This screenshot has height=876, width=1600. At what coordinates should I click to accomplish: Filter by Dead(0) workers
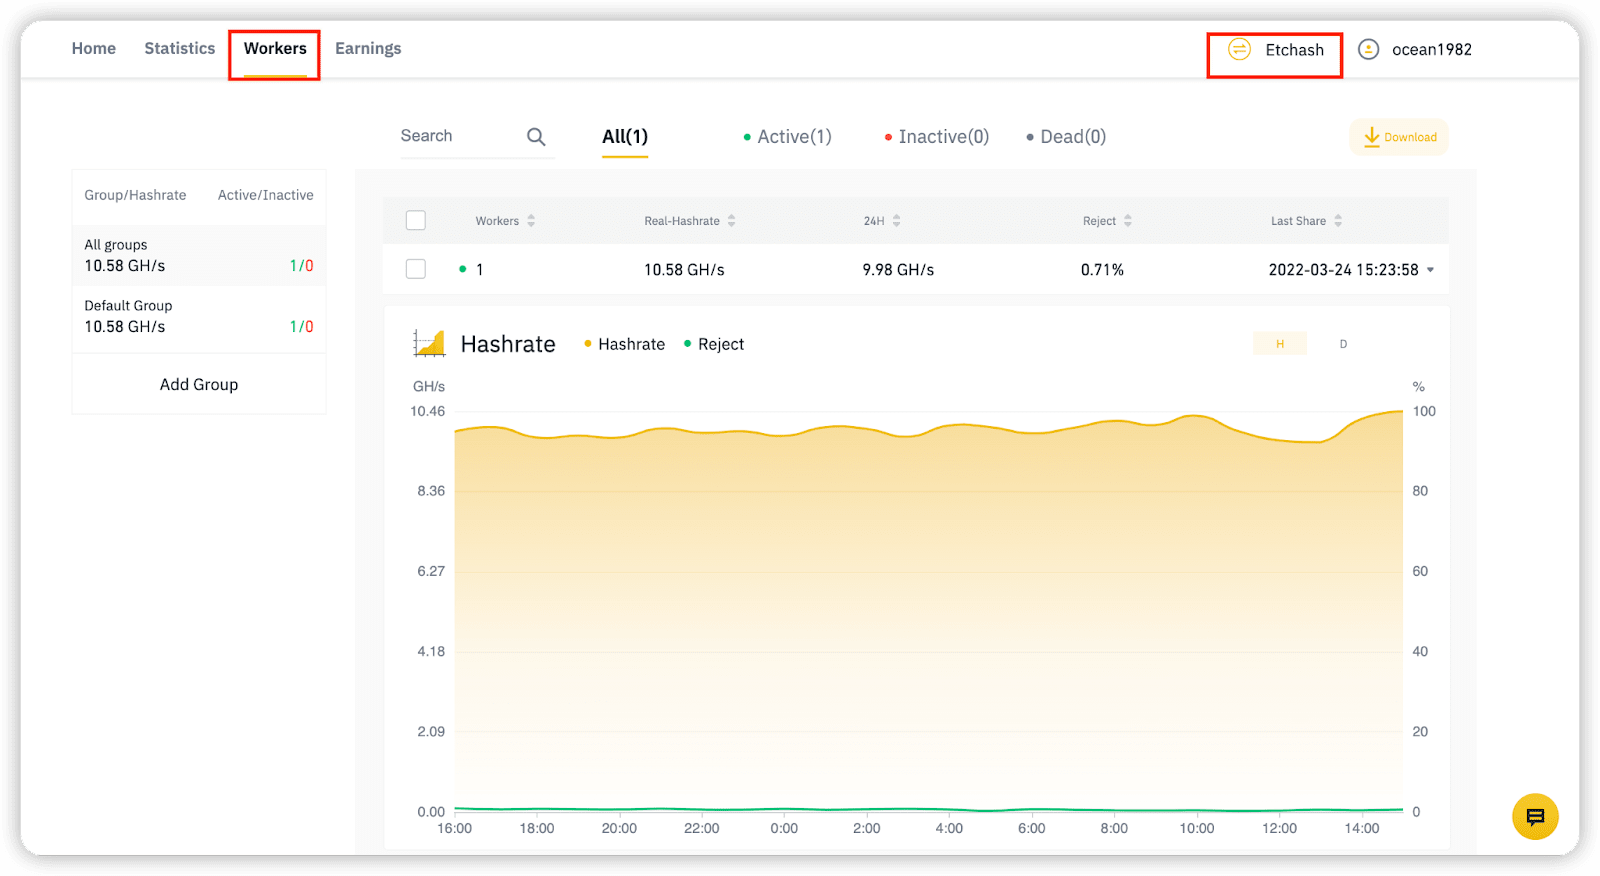coord(1066,137)
